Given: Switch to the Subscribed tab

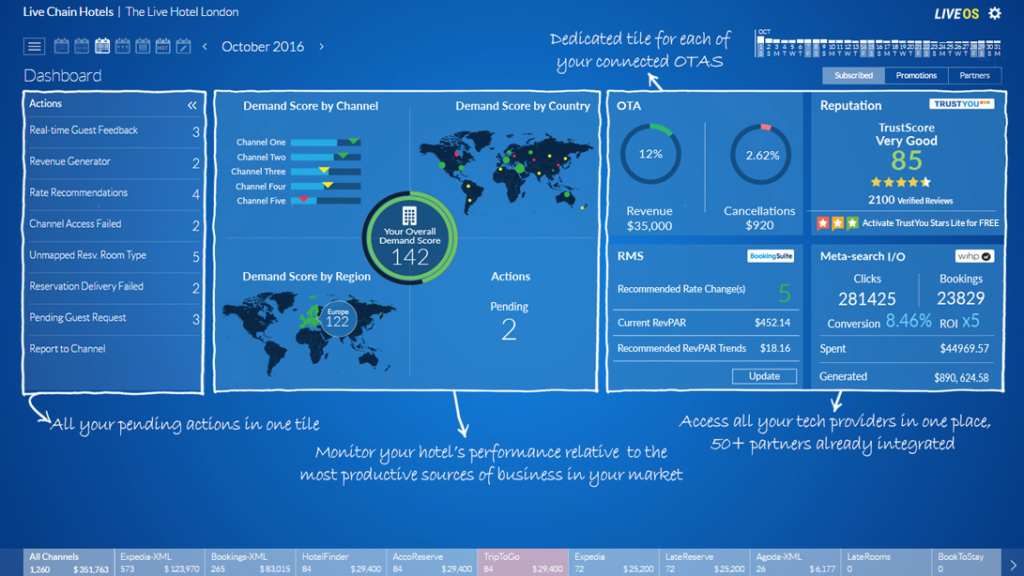Looking at the screenshot, I should click(854, 75).
